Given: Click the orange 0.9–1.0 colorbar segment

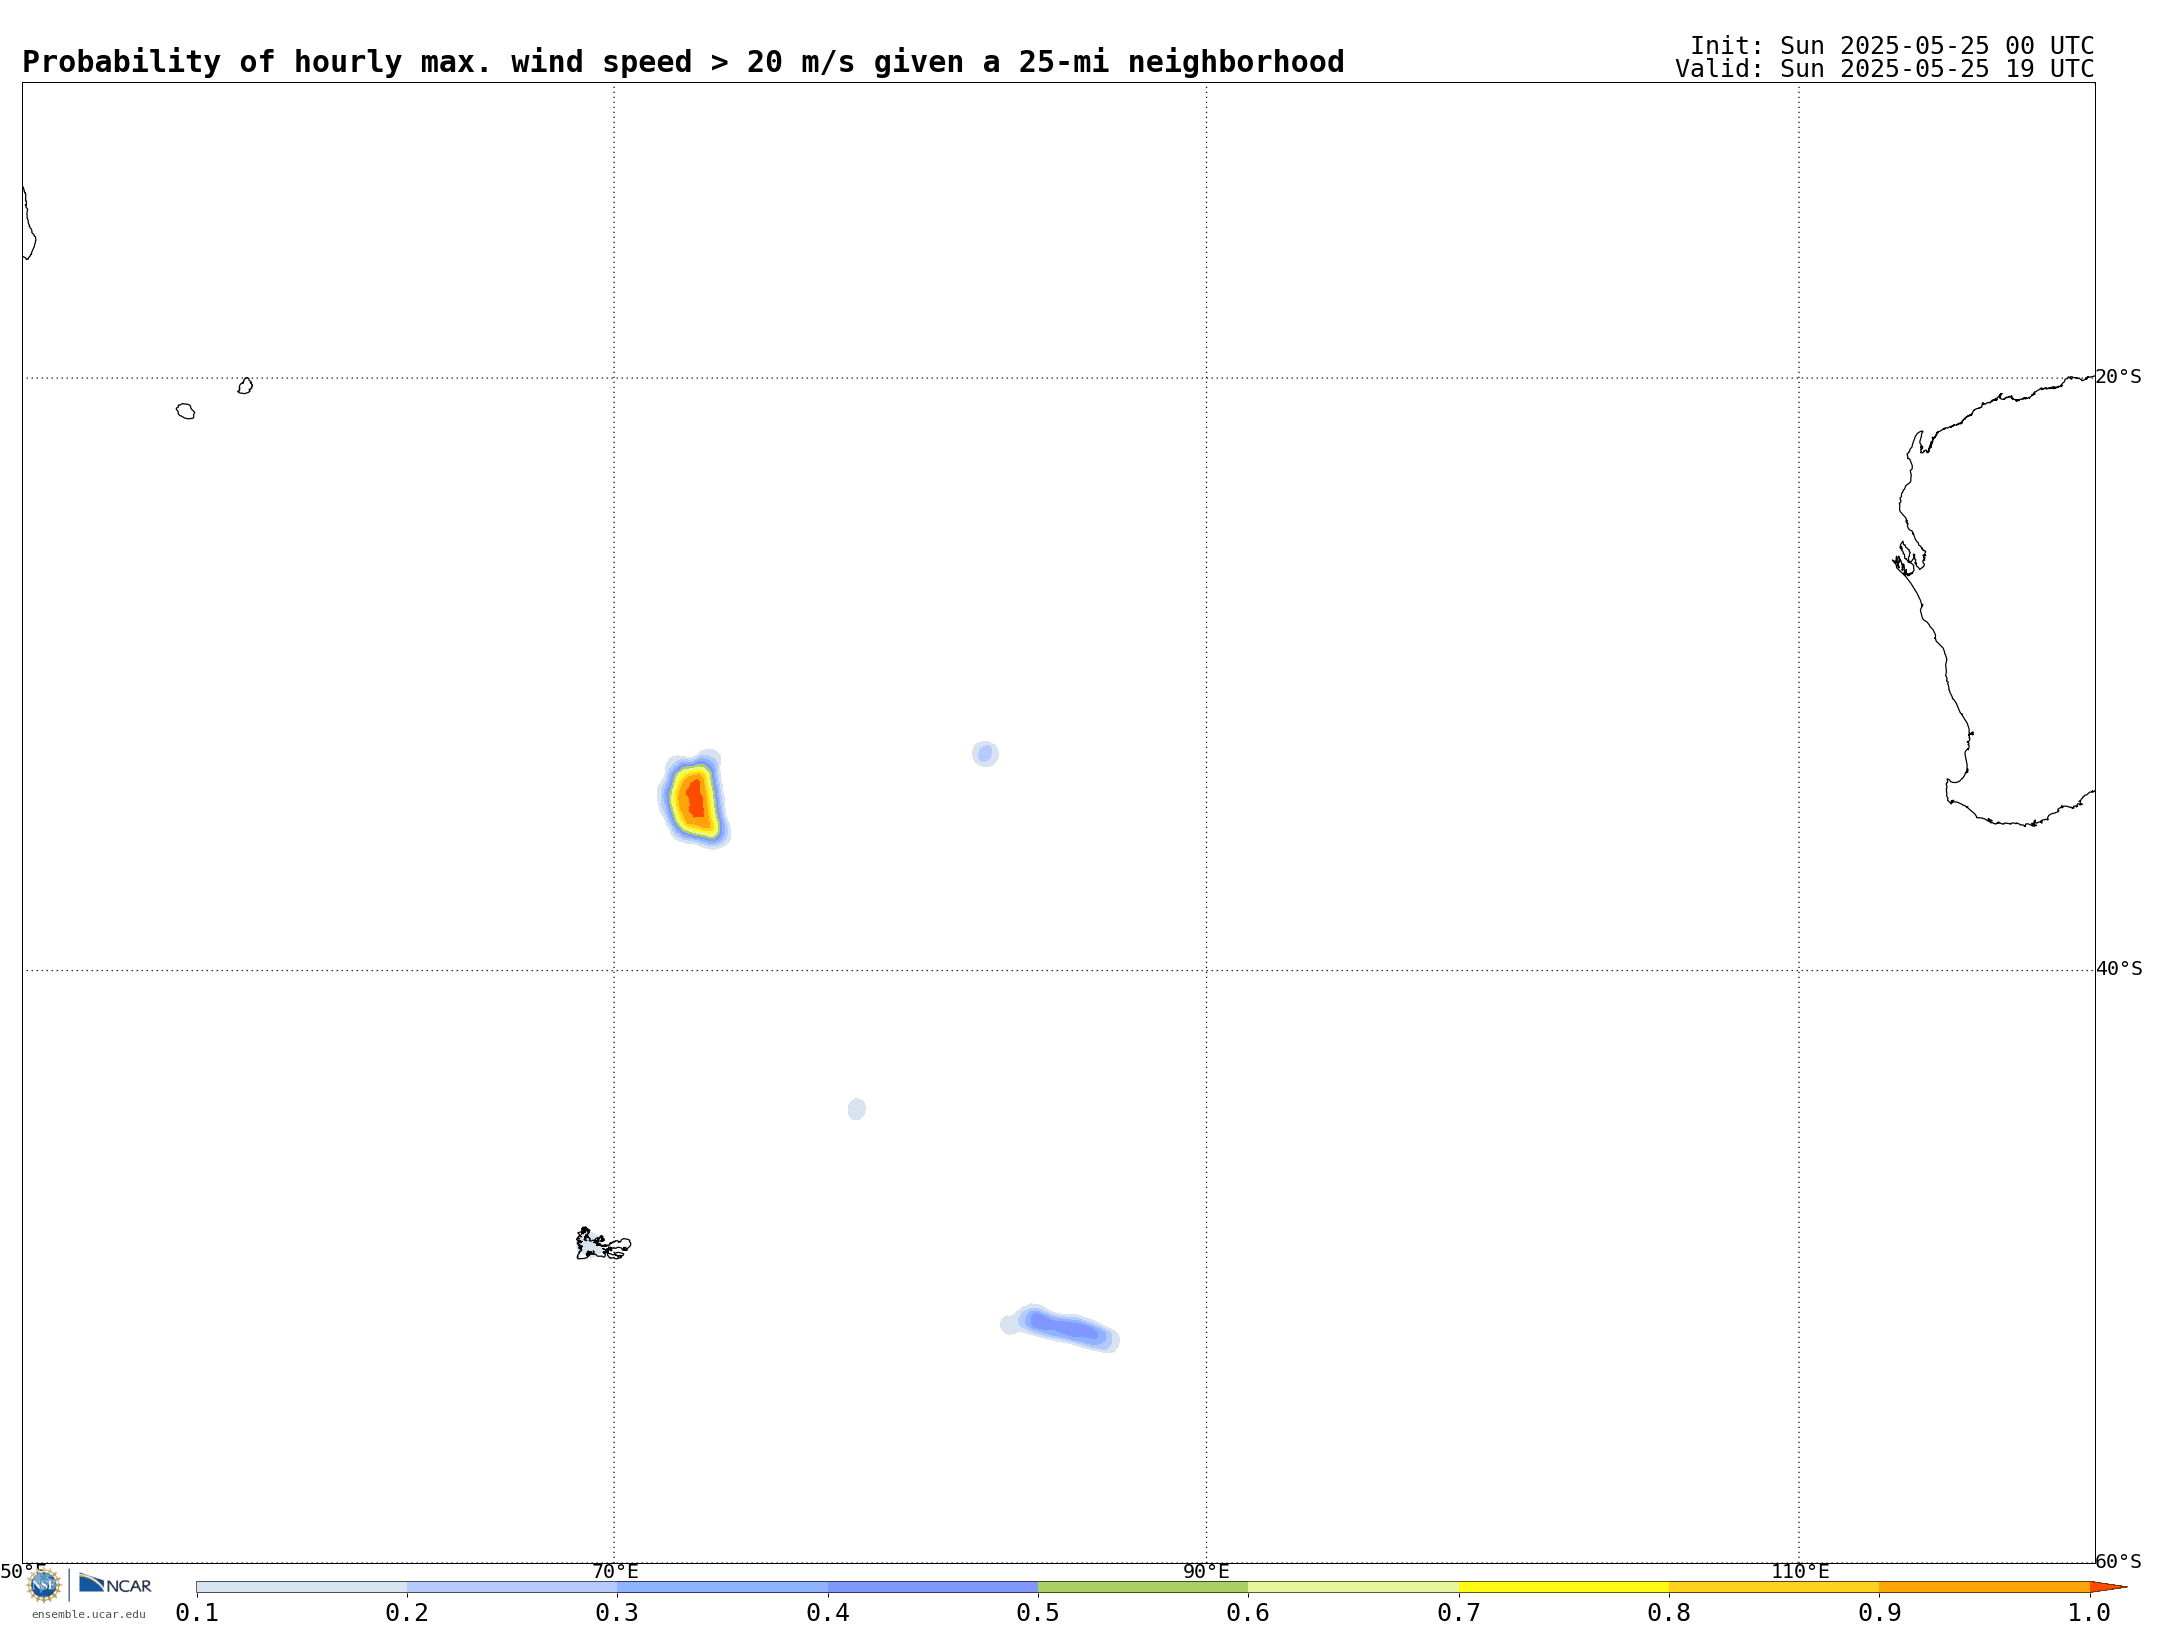Looking at the screenshot, I should coord(1985,1587).
